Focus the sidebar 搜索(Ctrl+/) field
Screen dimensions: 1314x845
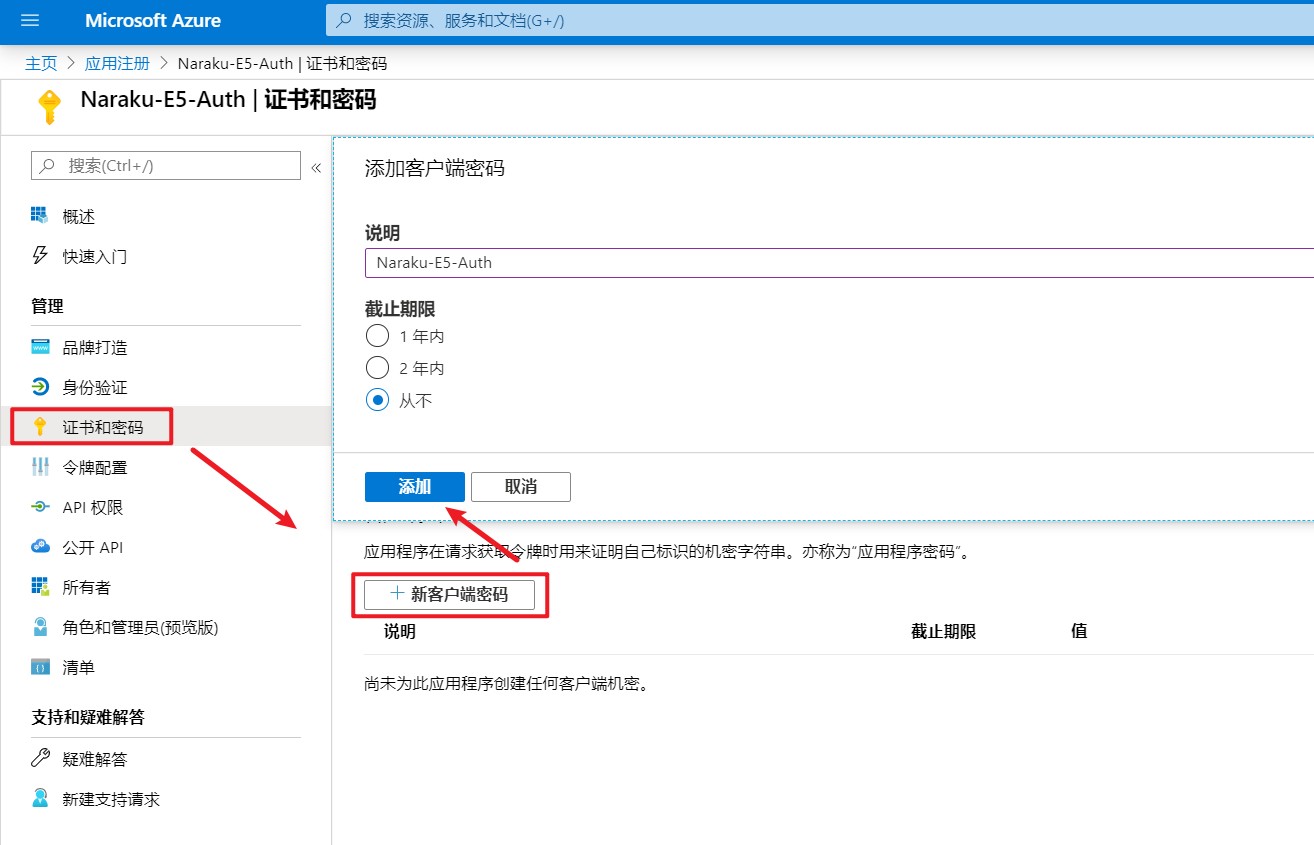[x=166, y=166]
